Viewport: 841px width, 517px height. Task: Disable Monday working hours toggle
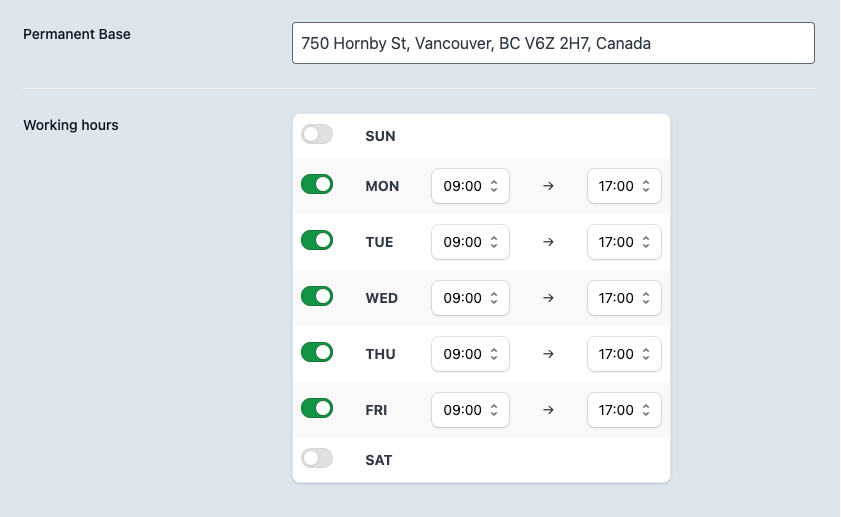317,185
